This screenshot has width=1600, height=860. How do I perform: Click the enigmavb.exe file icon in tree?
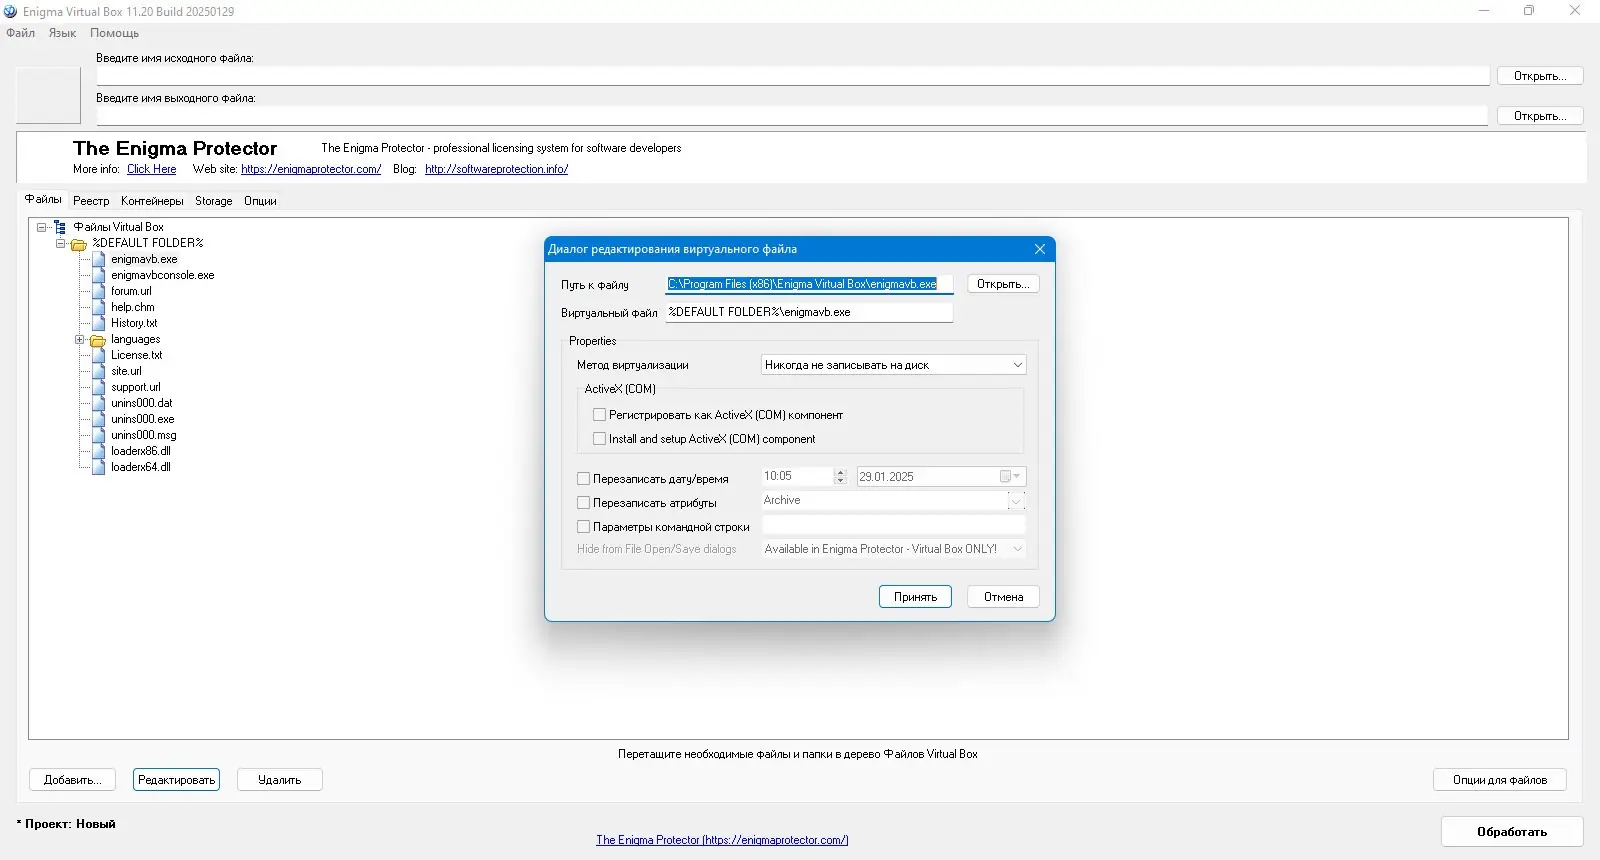(99, 259)
